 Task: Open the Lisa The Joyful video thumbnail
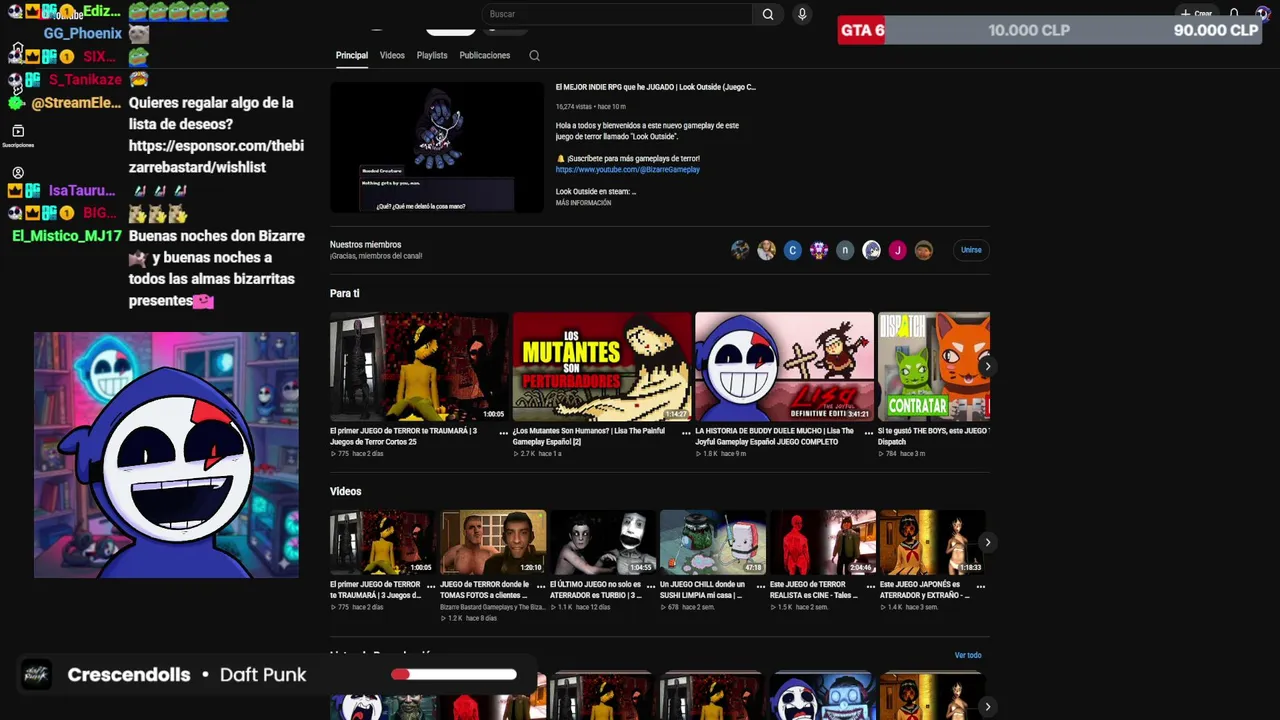pos(784,366)
